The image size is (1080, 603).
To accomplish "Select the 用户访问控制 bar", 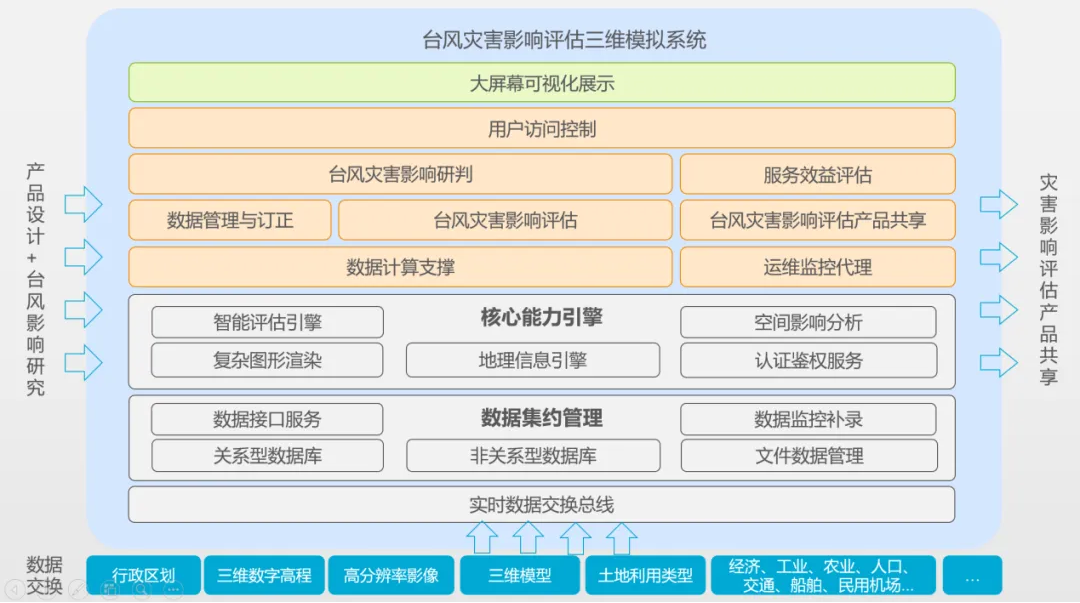I will pos(541,128).
